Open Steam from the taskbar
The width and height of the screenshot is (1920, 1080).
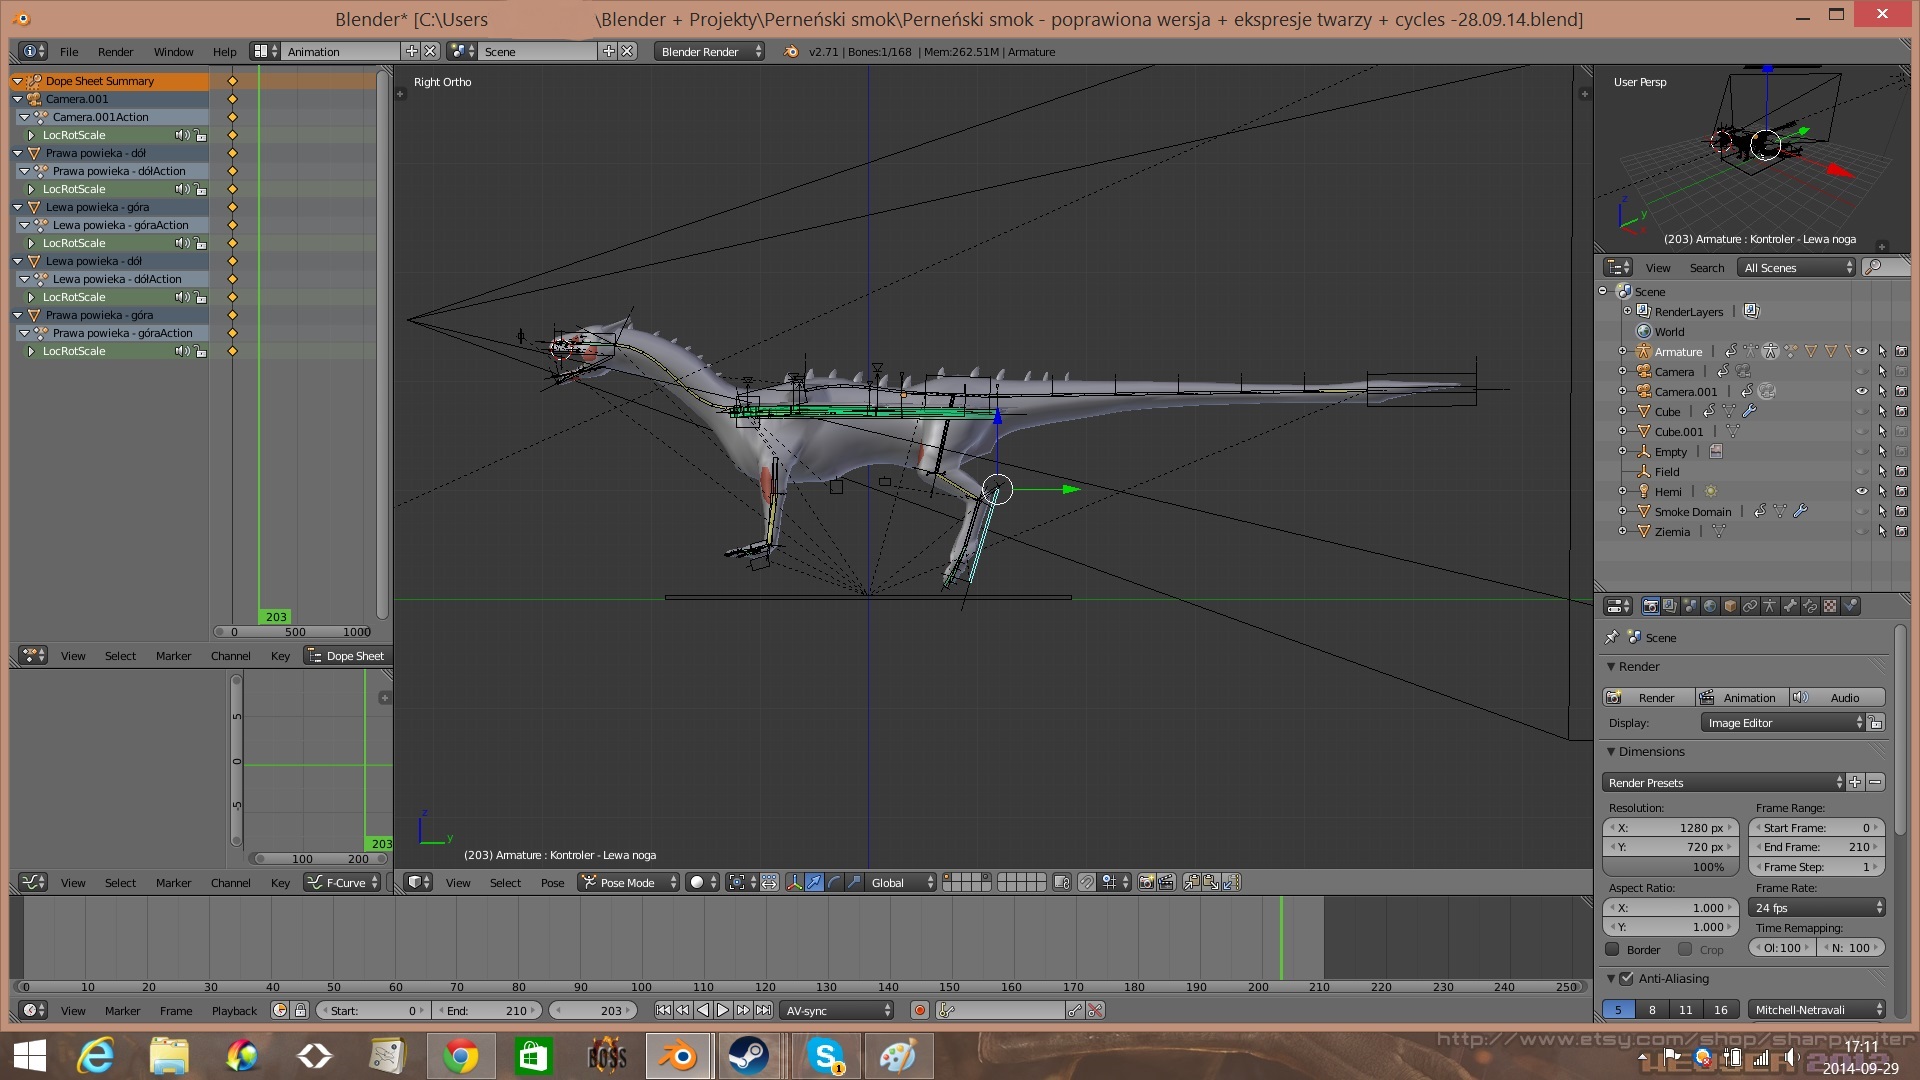click(x=748, y=1055)
